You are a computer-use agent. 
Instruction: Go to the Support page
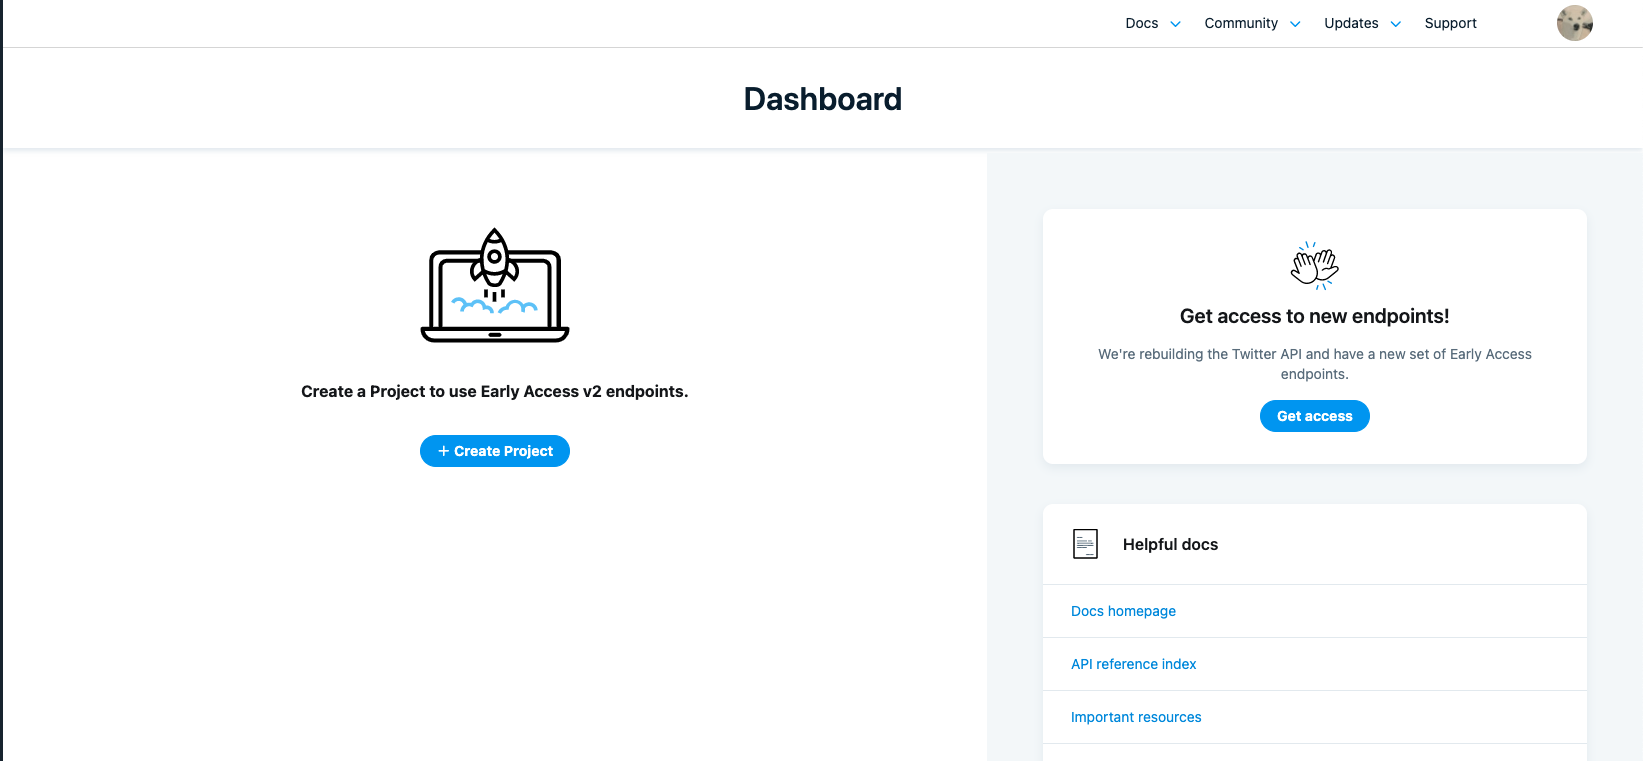(x=1450, y=23)
